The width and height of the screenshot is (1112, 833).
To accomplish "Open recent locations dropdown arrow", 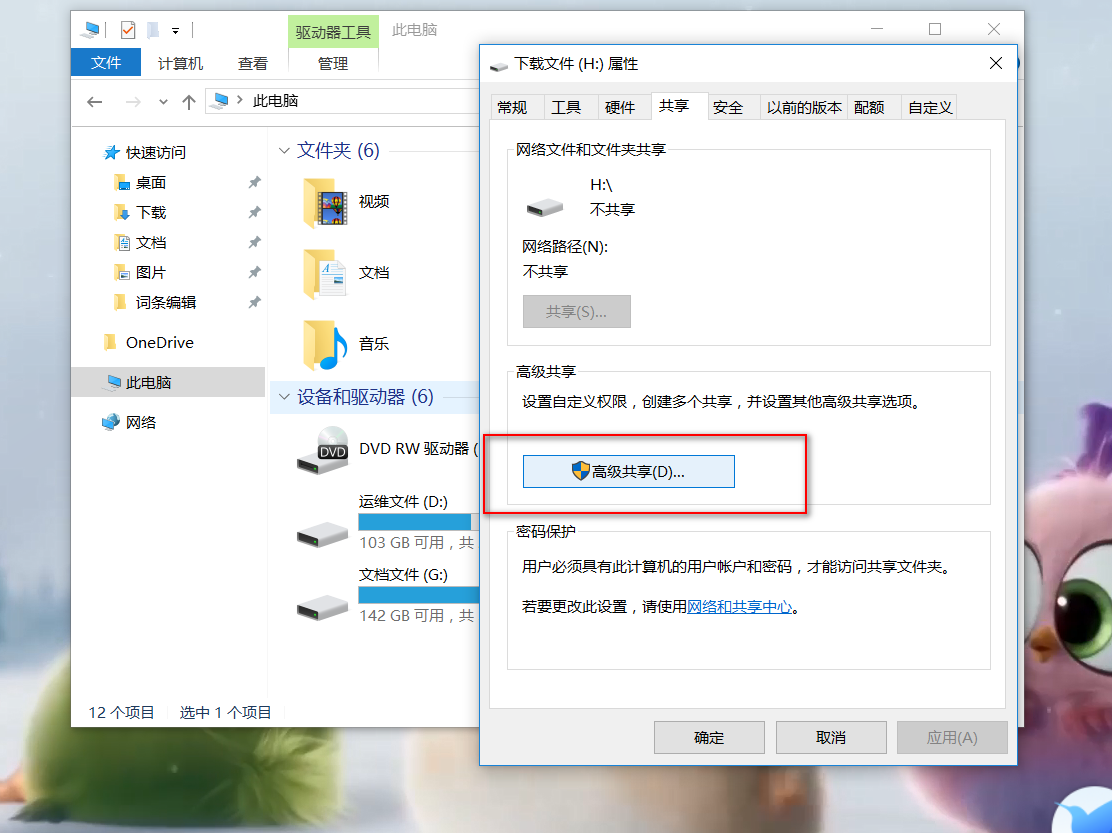I will [x=163, y=102].
